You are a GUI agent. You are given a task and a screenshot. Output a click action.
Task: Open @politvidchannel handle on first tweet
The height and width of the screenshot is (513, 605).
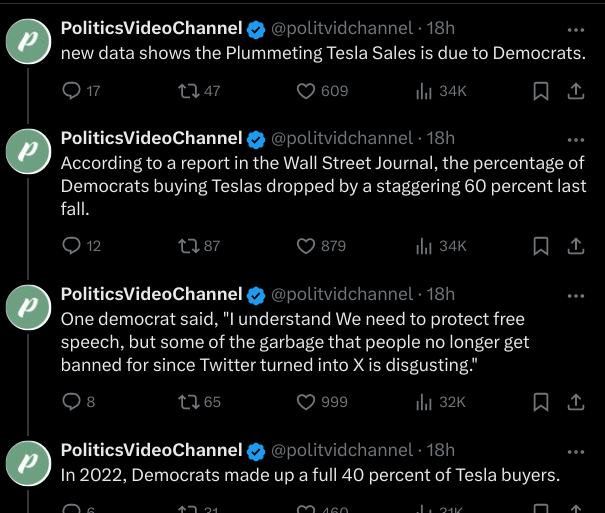tap(342, 28)
